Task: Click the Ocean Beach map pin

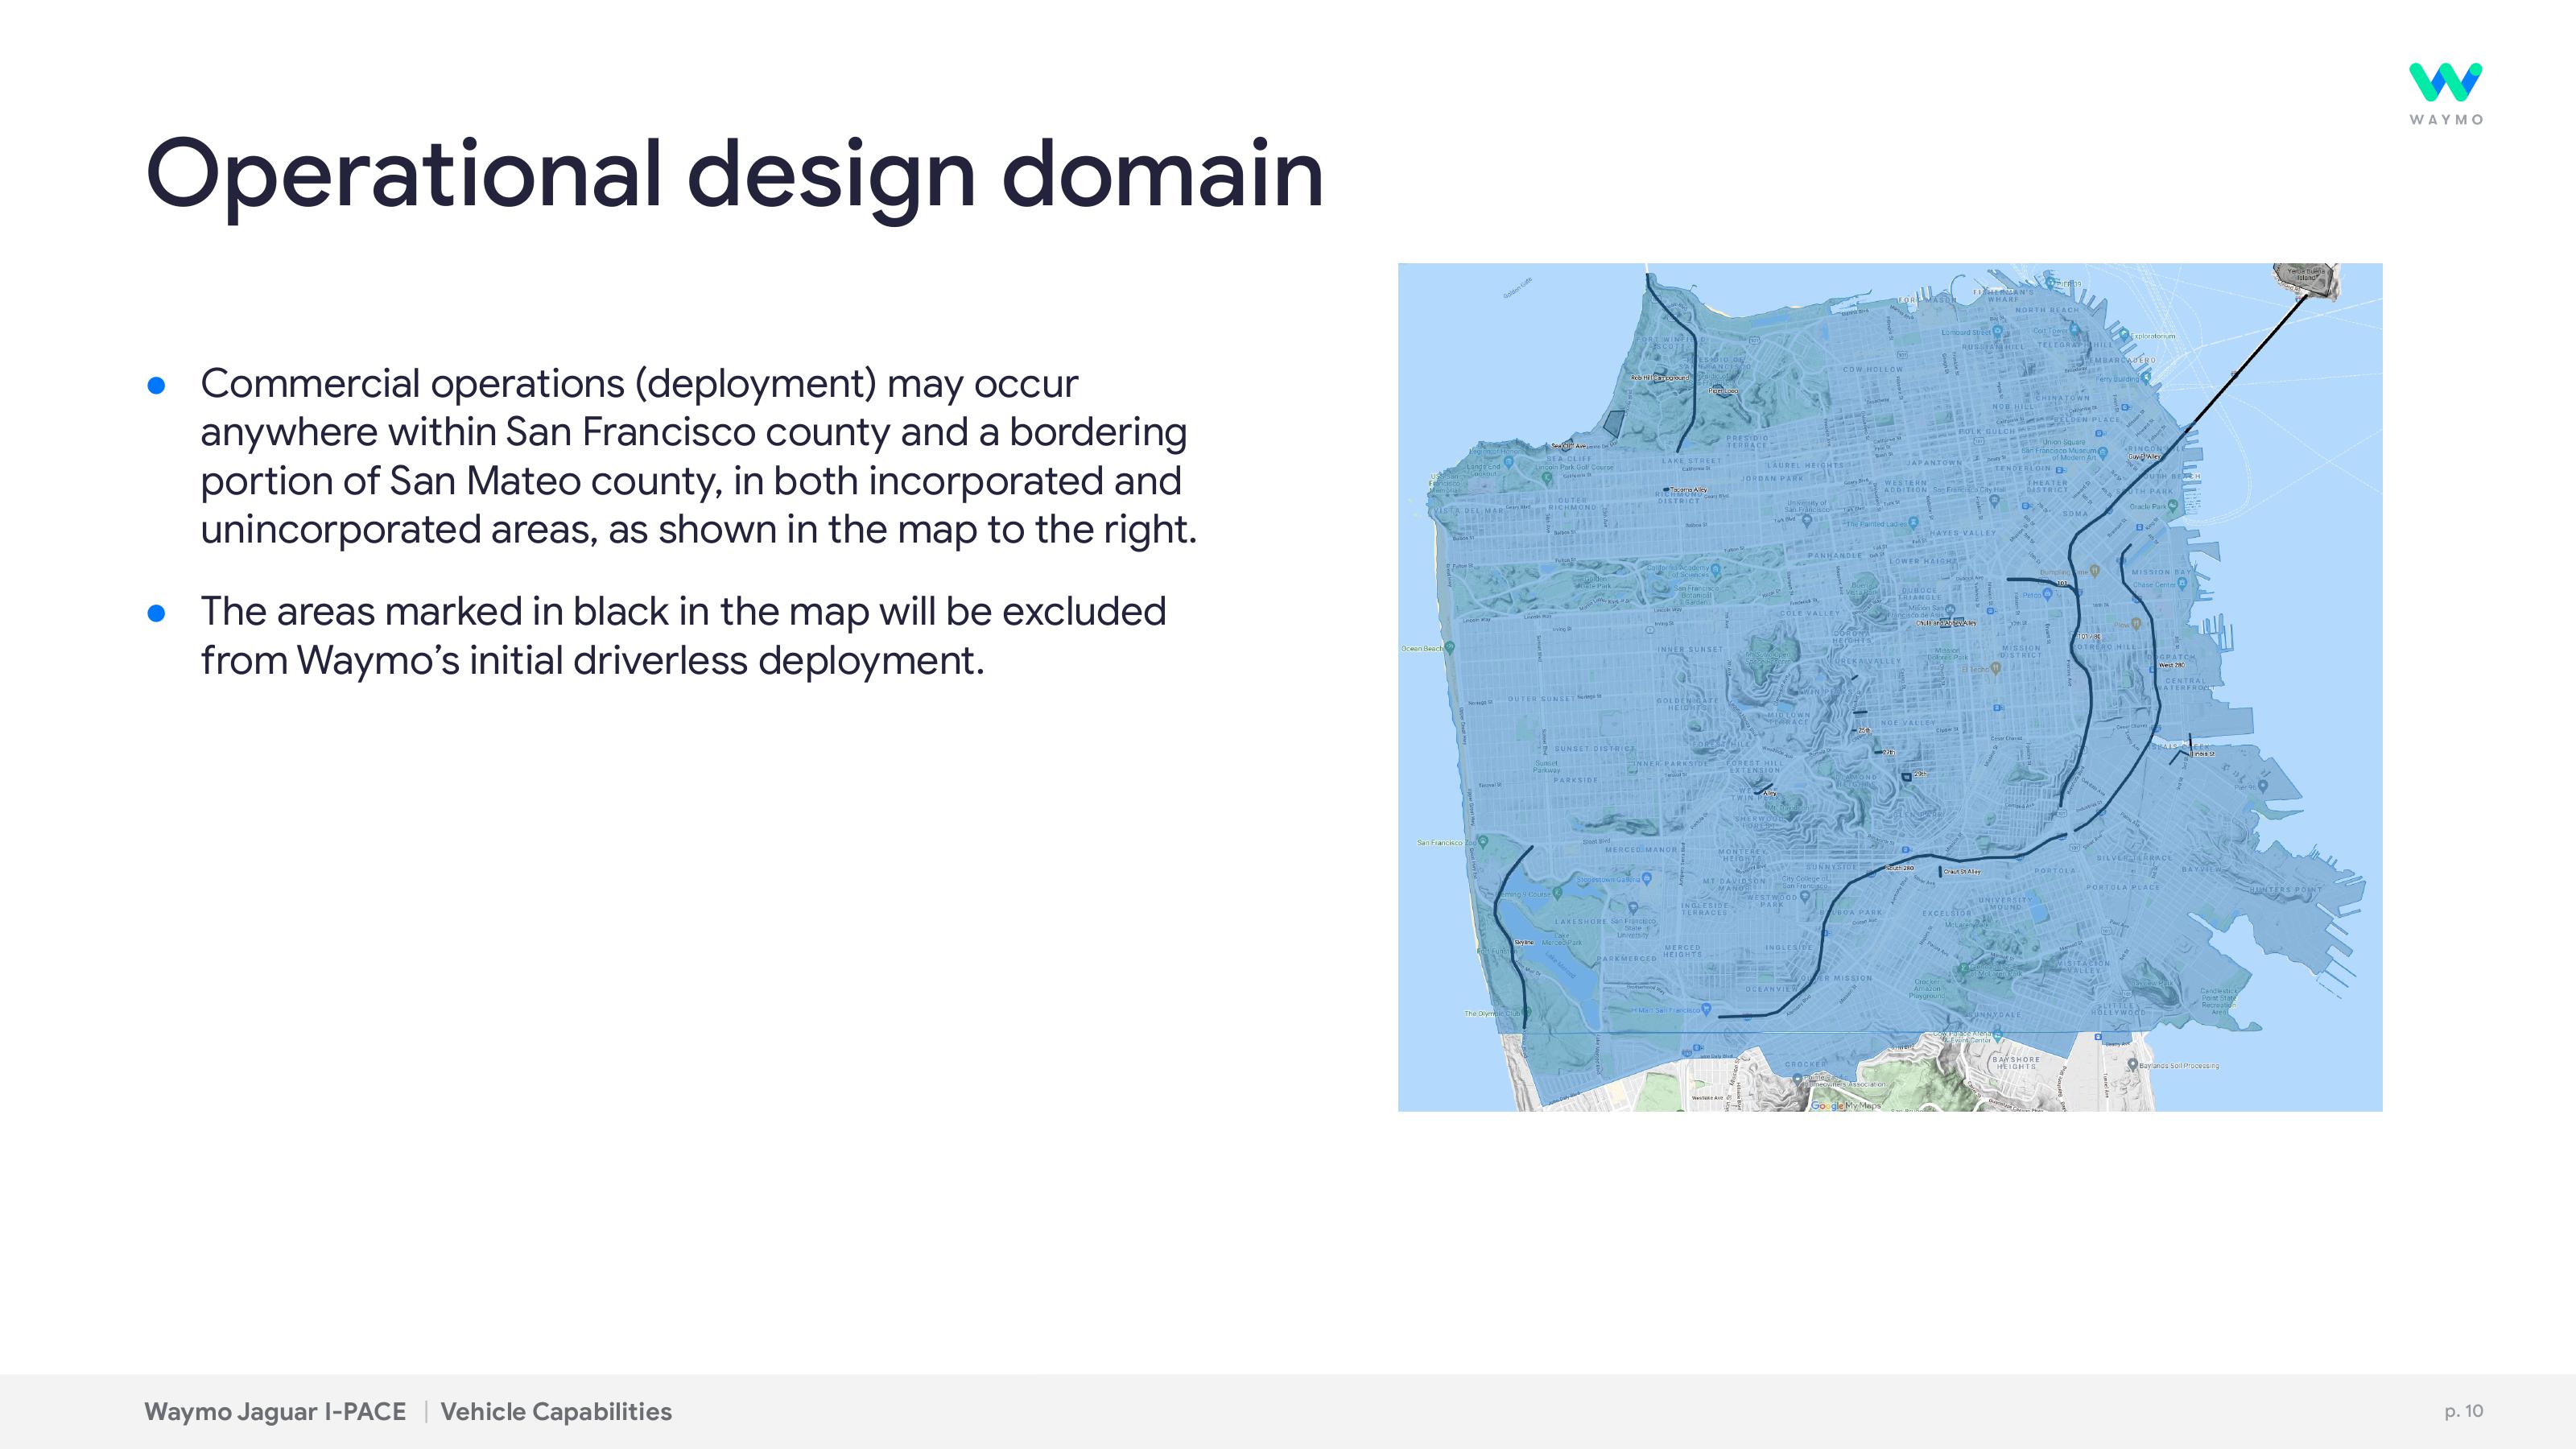Action: coord(1449,648)
